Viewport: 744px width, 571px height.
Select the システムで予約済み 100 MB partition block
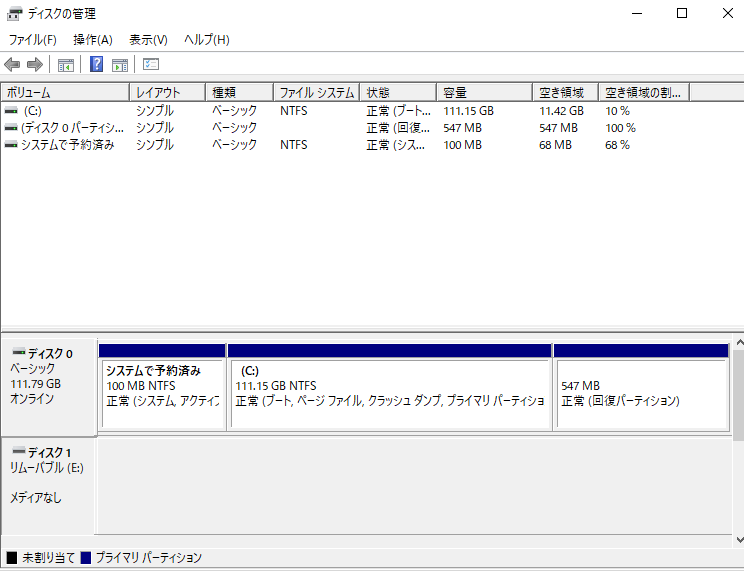click(x=162, y=387)
